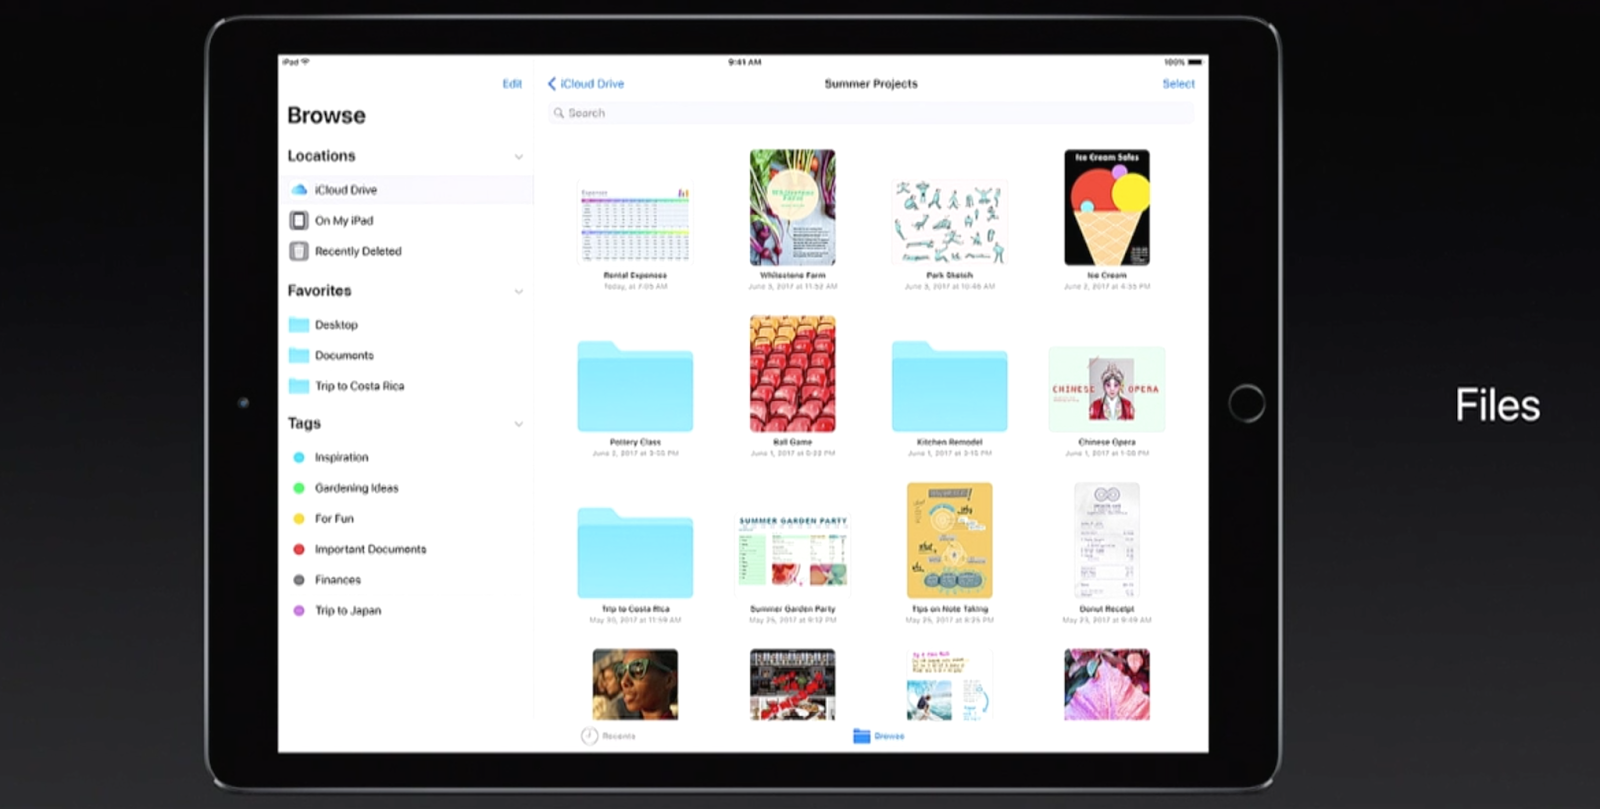The image size is (1600, 809).
Task: Open the Documents folder icon in Favorites
Action: (x=298, y=355)
